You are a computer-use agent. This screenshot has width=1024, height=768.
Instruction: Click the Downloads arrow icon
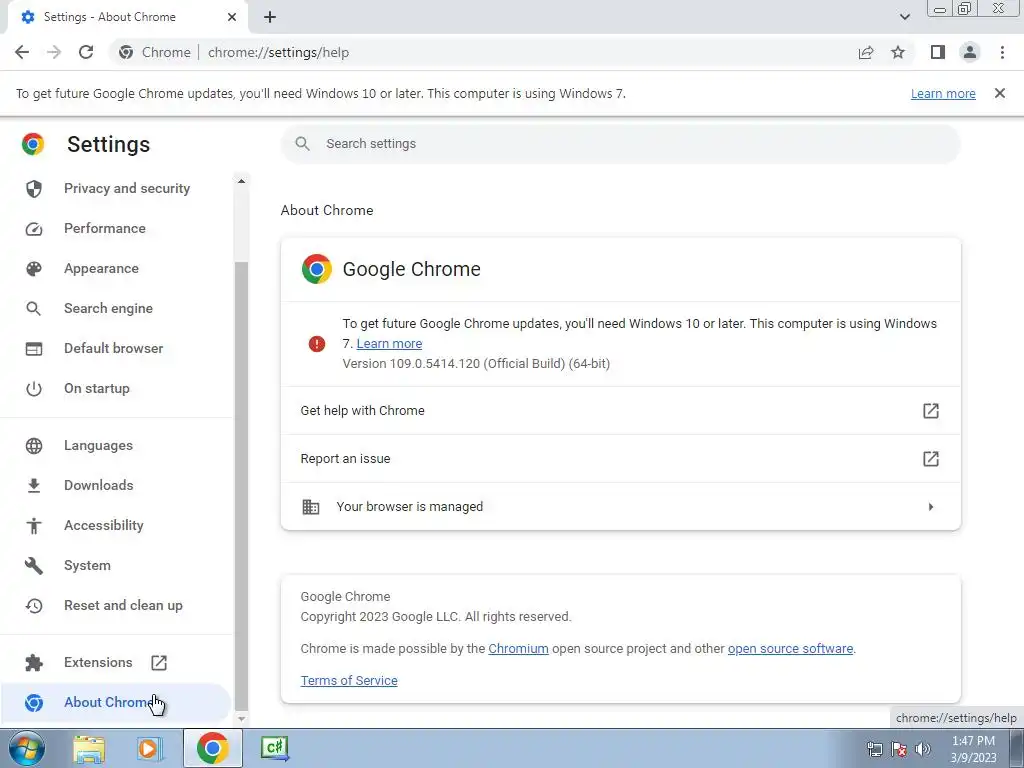point(34,485)
